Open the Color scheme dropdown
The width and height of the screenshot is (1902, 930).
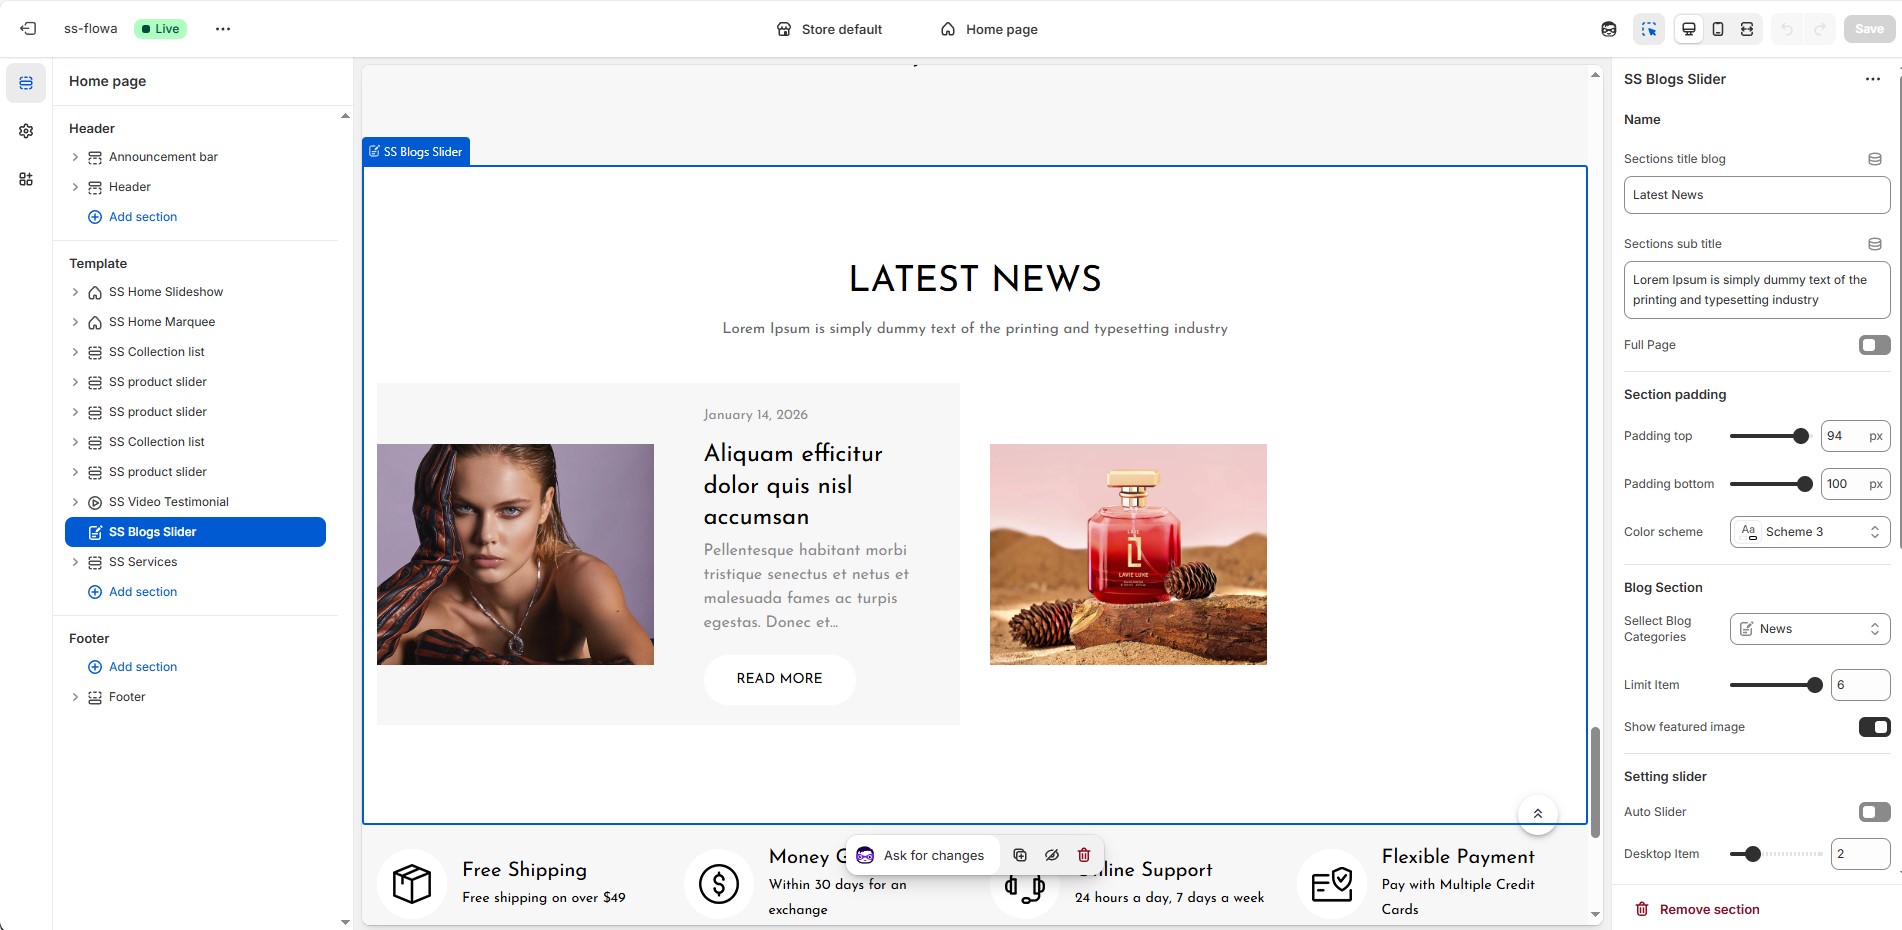click(1809, 532)
